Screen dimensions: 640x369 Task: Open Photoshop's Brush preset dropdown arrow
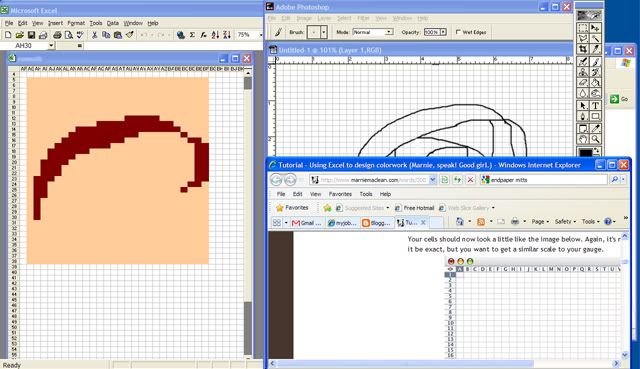[x=324, y=32]
